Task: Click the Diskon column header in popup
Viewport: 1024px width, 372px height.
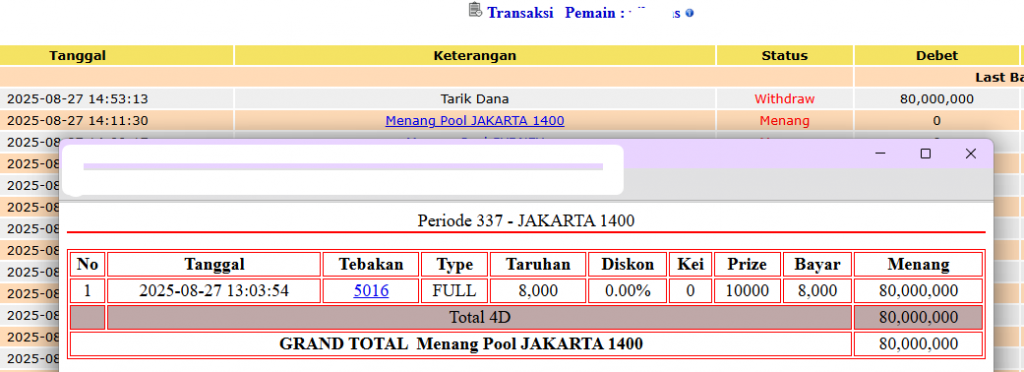Action: pyautogui.click(x=628, y=264)
